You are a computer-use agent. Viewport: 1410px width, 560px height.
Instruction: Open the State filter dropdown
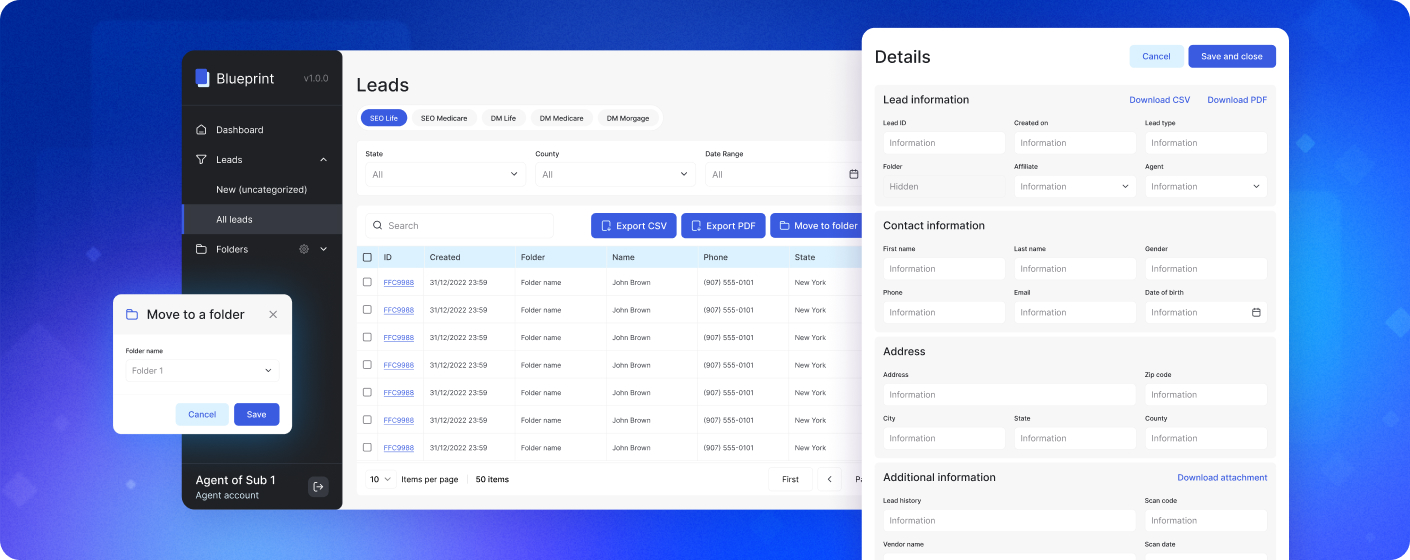tap(445, 174)
